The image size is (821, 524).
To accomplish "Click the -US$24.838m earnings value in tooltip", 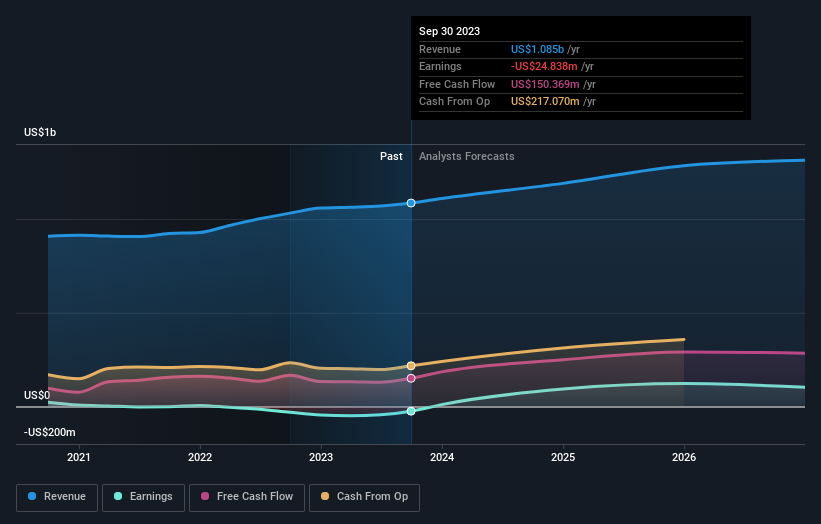I will 544,66.
